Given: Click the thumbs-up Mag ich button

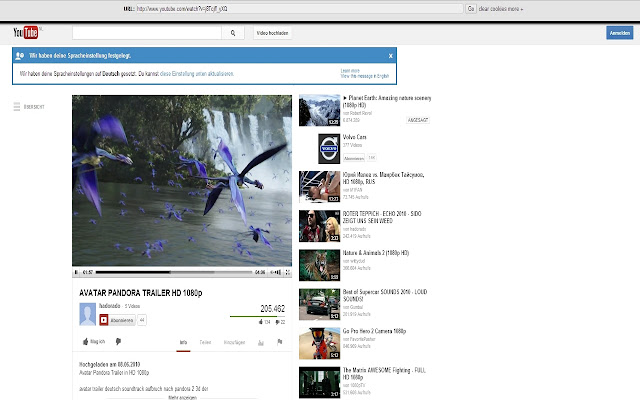Looking at the screenshot, I should (x=94, y=342).
